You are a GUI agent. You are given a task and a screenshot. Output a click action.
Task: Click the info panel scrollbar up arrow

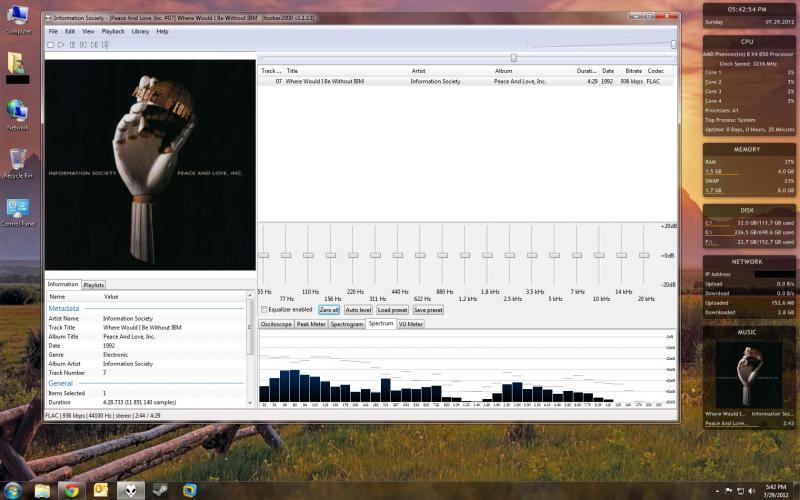(250, 295)
